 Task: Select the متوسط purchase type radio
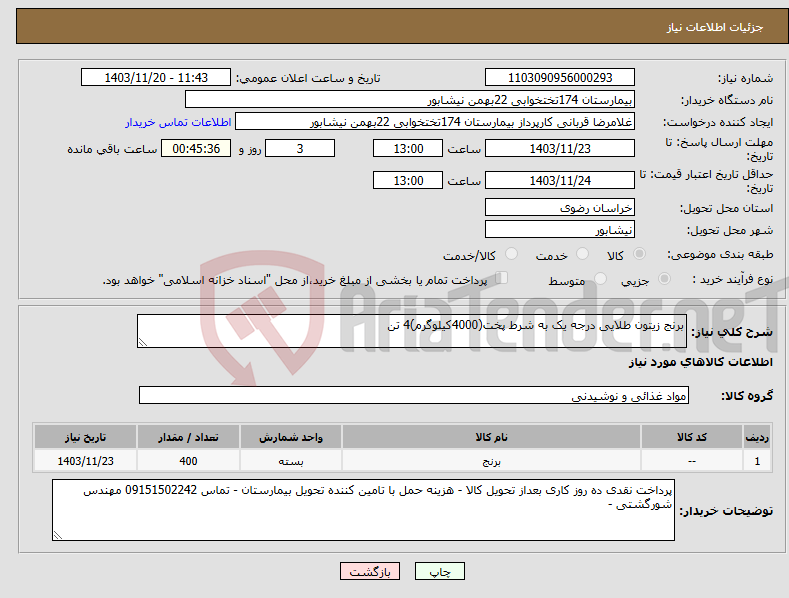pyautogui.click(x=600, y=278)
